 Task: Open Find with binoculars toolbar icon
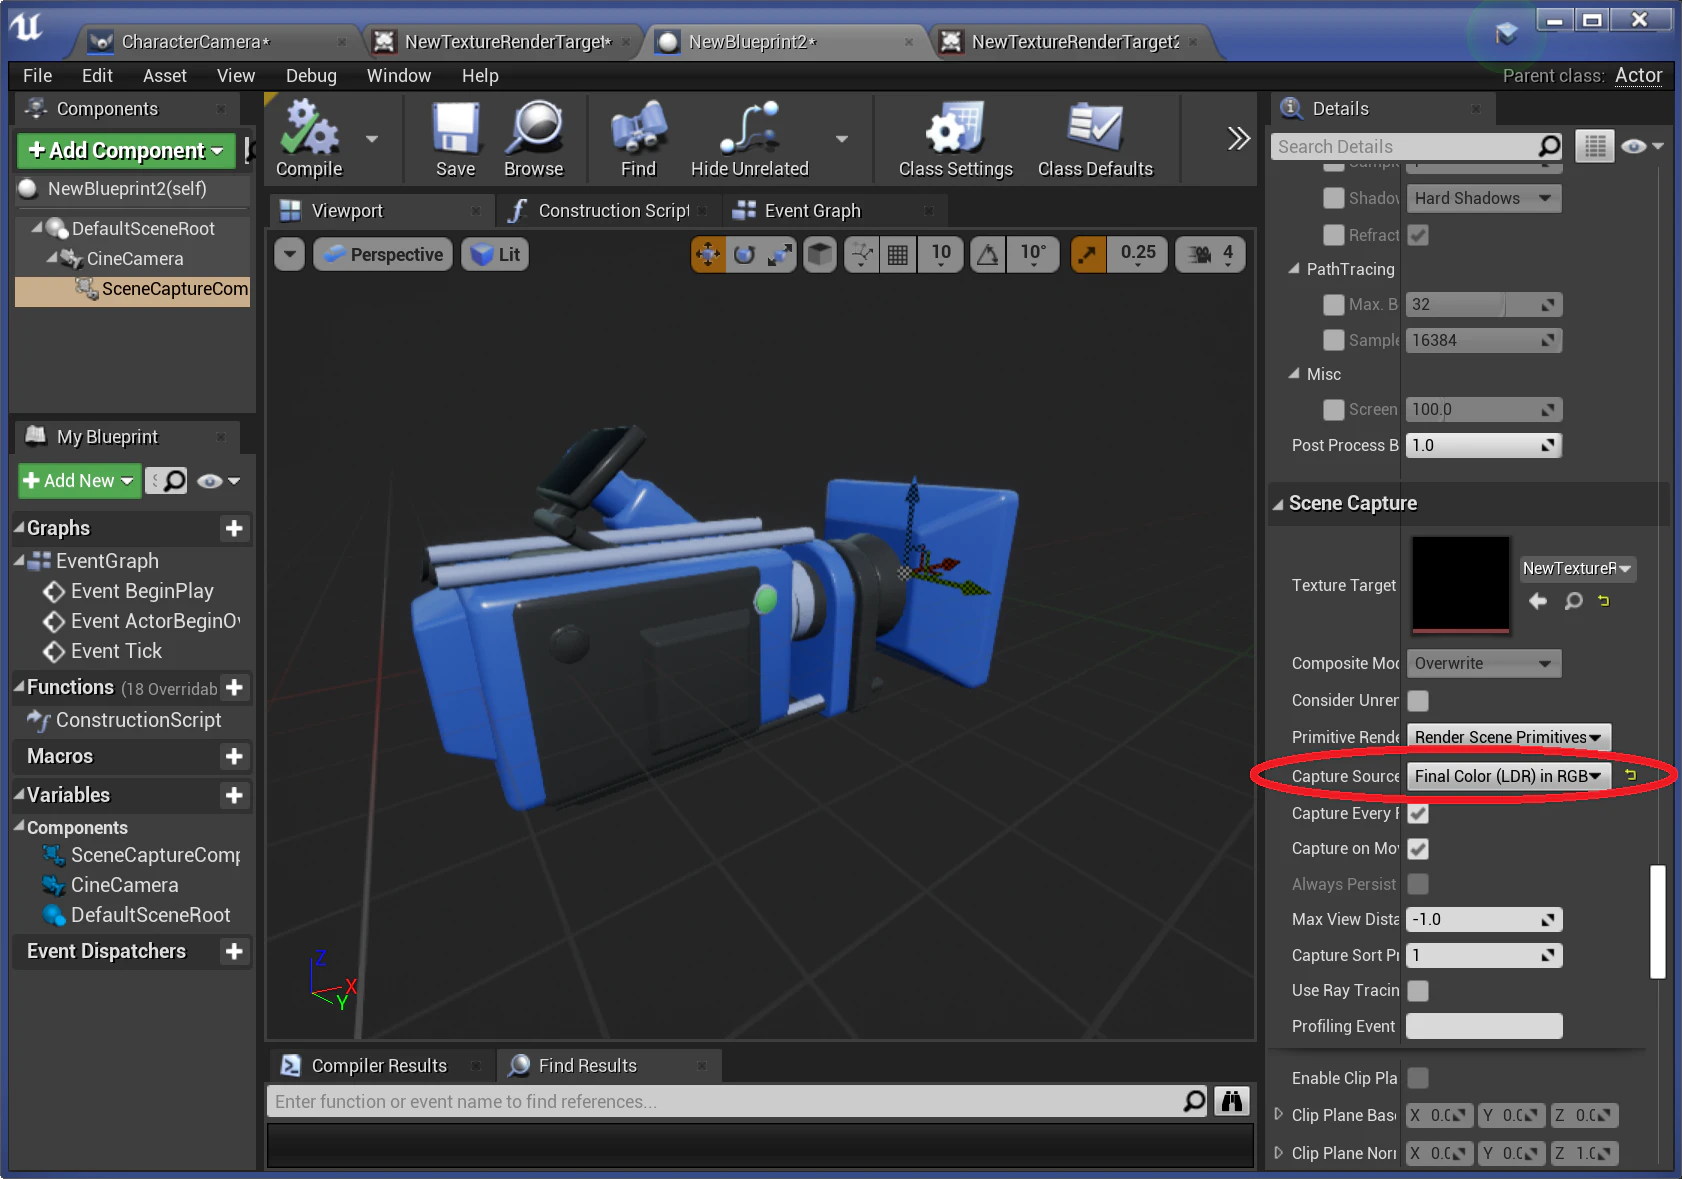[638, 139]
